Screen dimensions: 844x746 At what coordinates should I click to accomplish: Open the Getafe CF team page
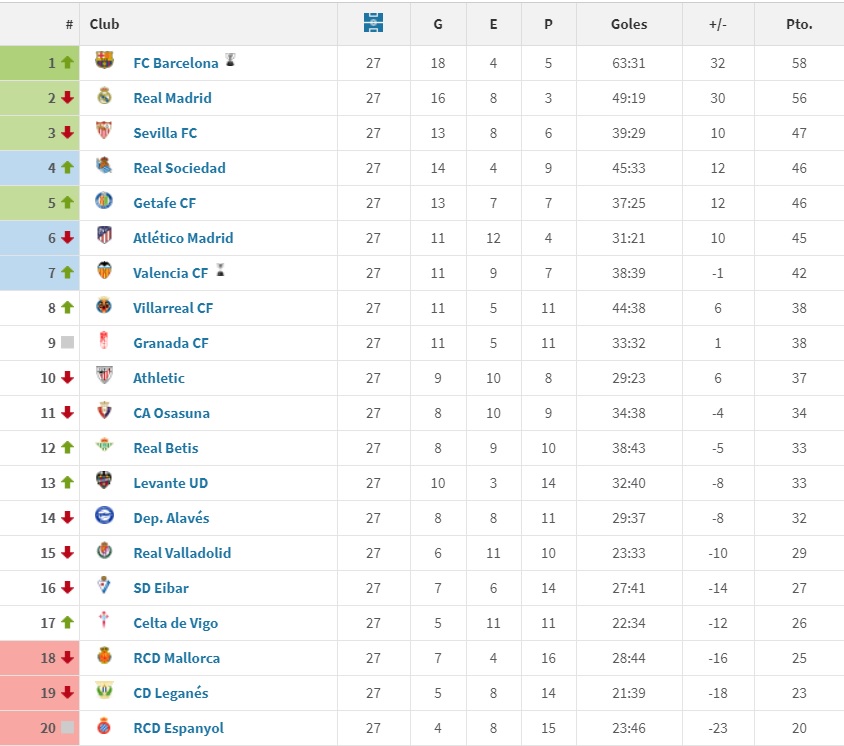click(x=165, y=203)
